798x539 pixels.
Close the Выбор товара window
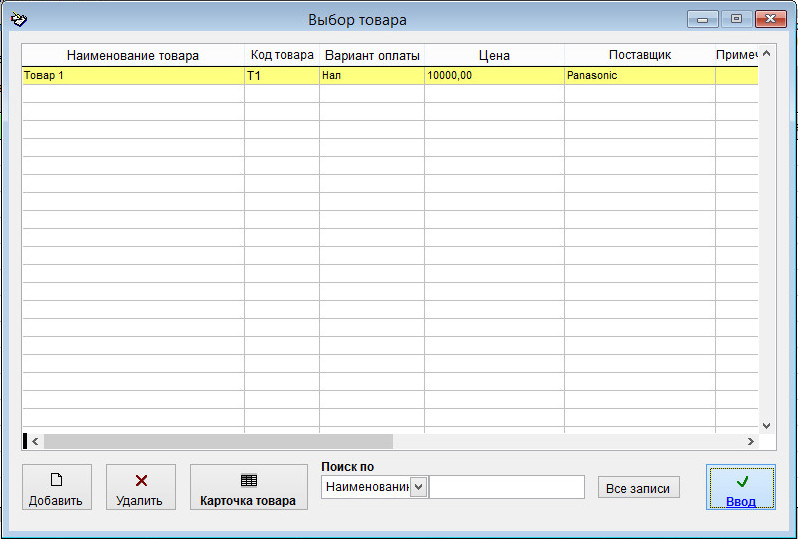[771, 19]
